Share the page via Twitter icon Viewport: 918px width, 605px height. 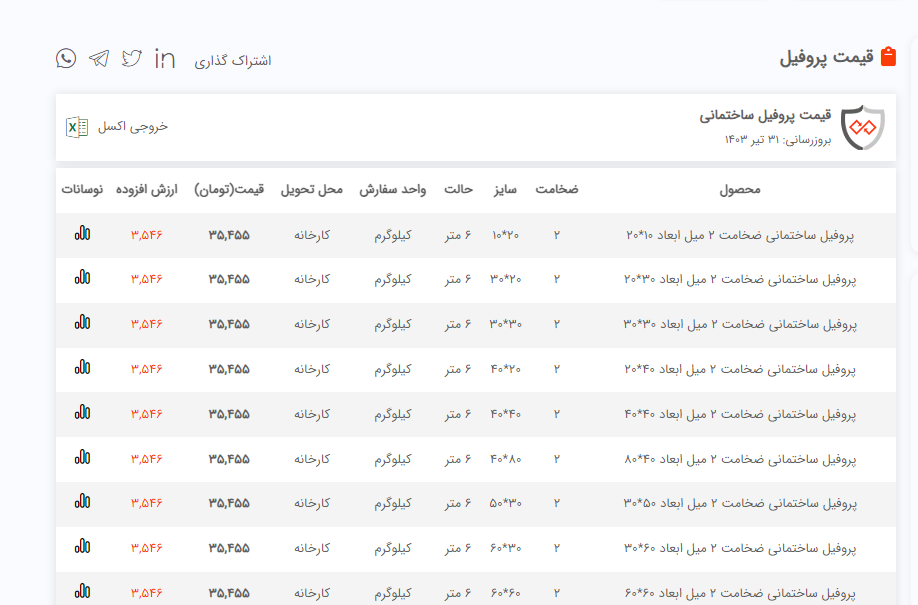click(132, 58)
